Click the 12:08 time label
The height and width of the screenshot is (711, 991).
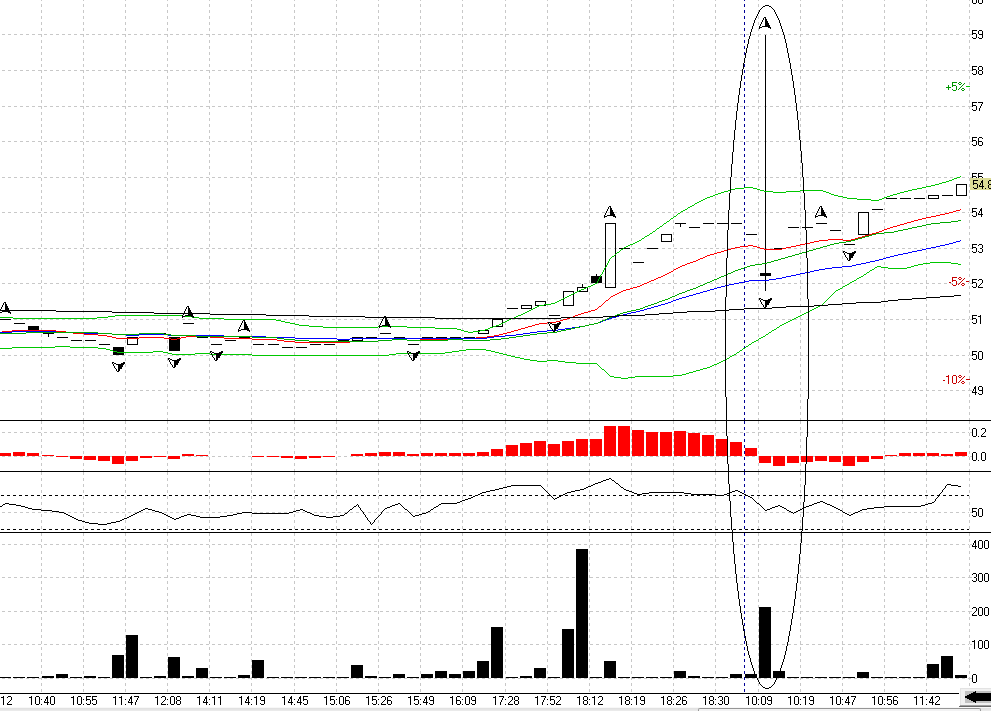click(x=168, y=700)
